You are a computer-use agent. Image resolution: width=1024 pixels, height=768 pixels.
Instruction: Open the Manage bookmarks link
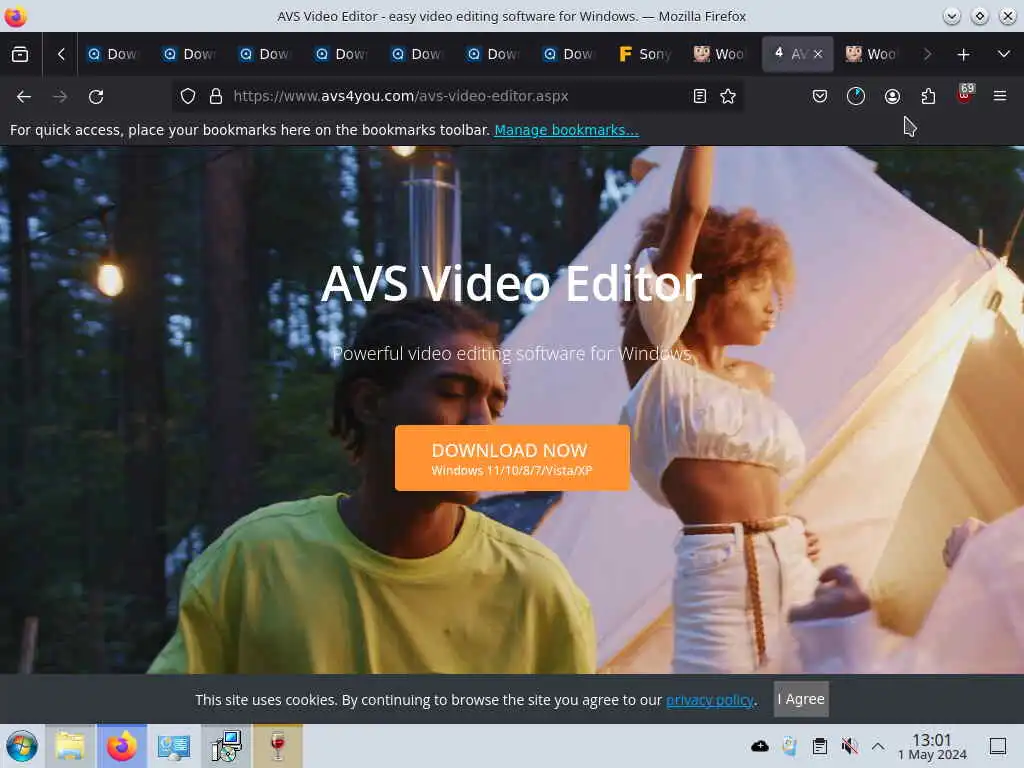(566, 130)
